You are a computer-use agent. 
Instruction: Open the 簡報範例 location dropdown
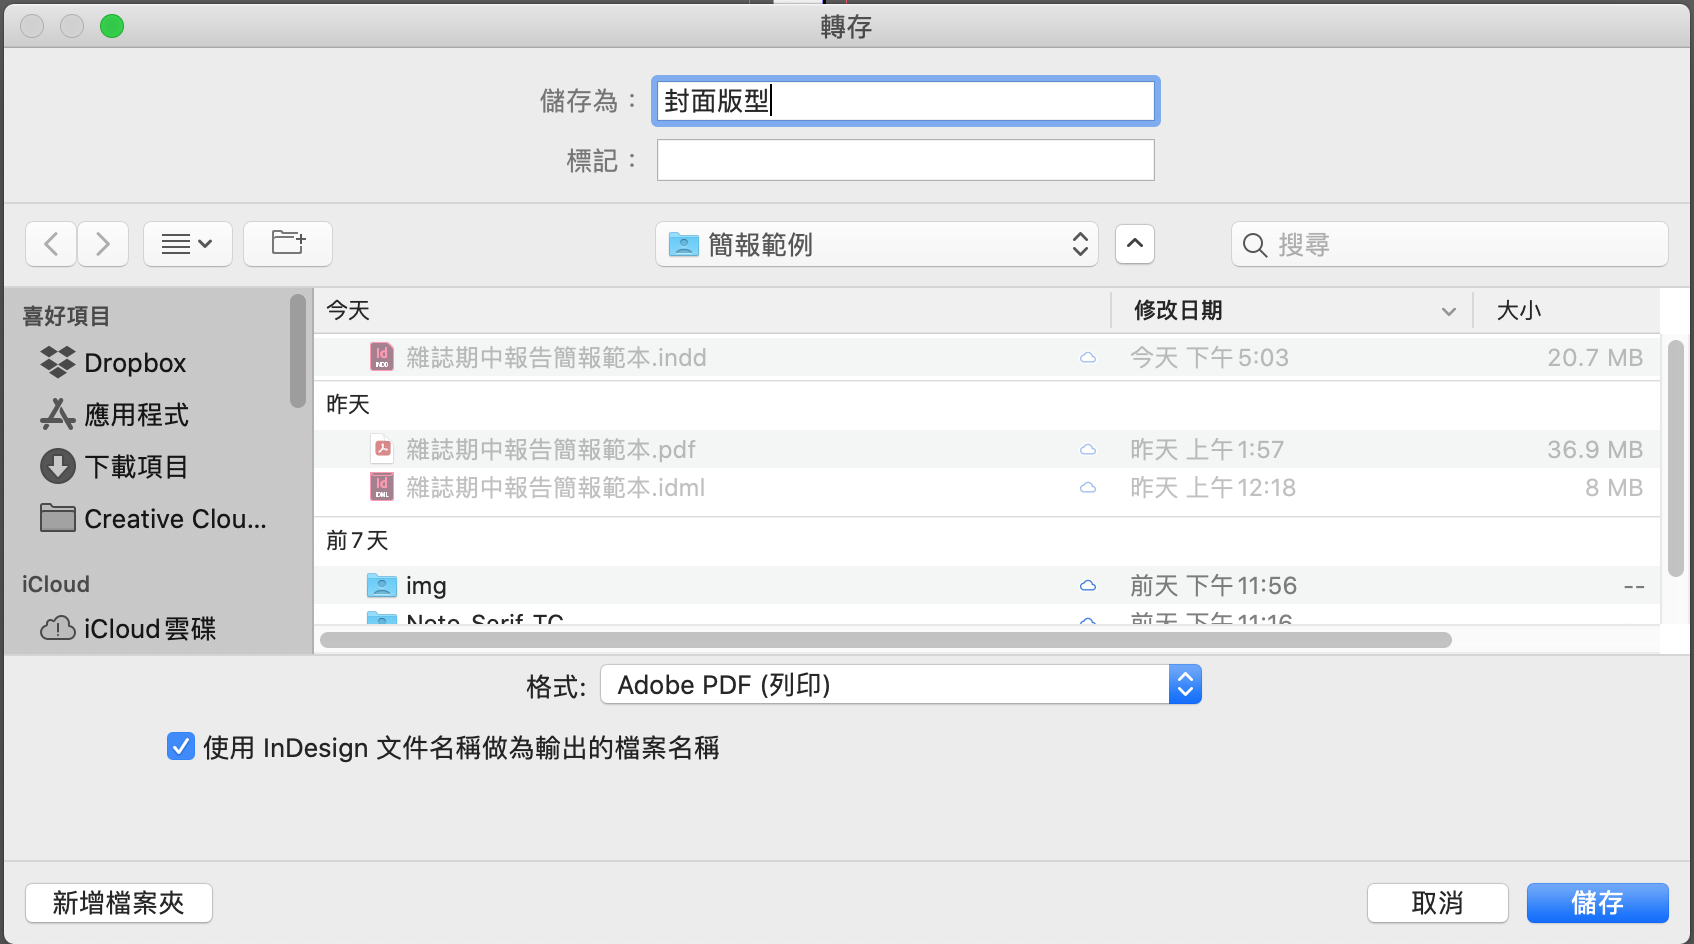coord(877,244)
